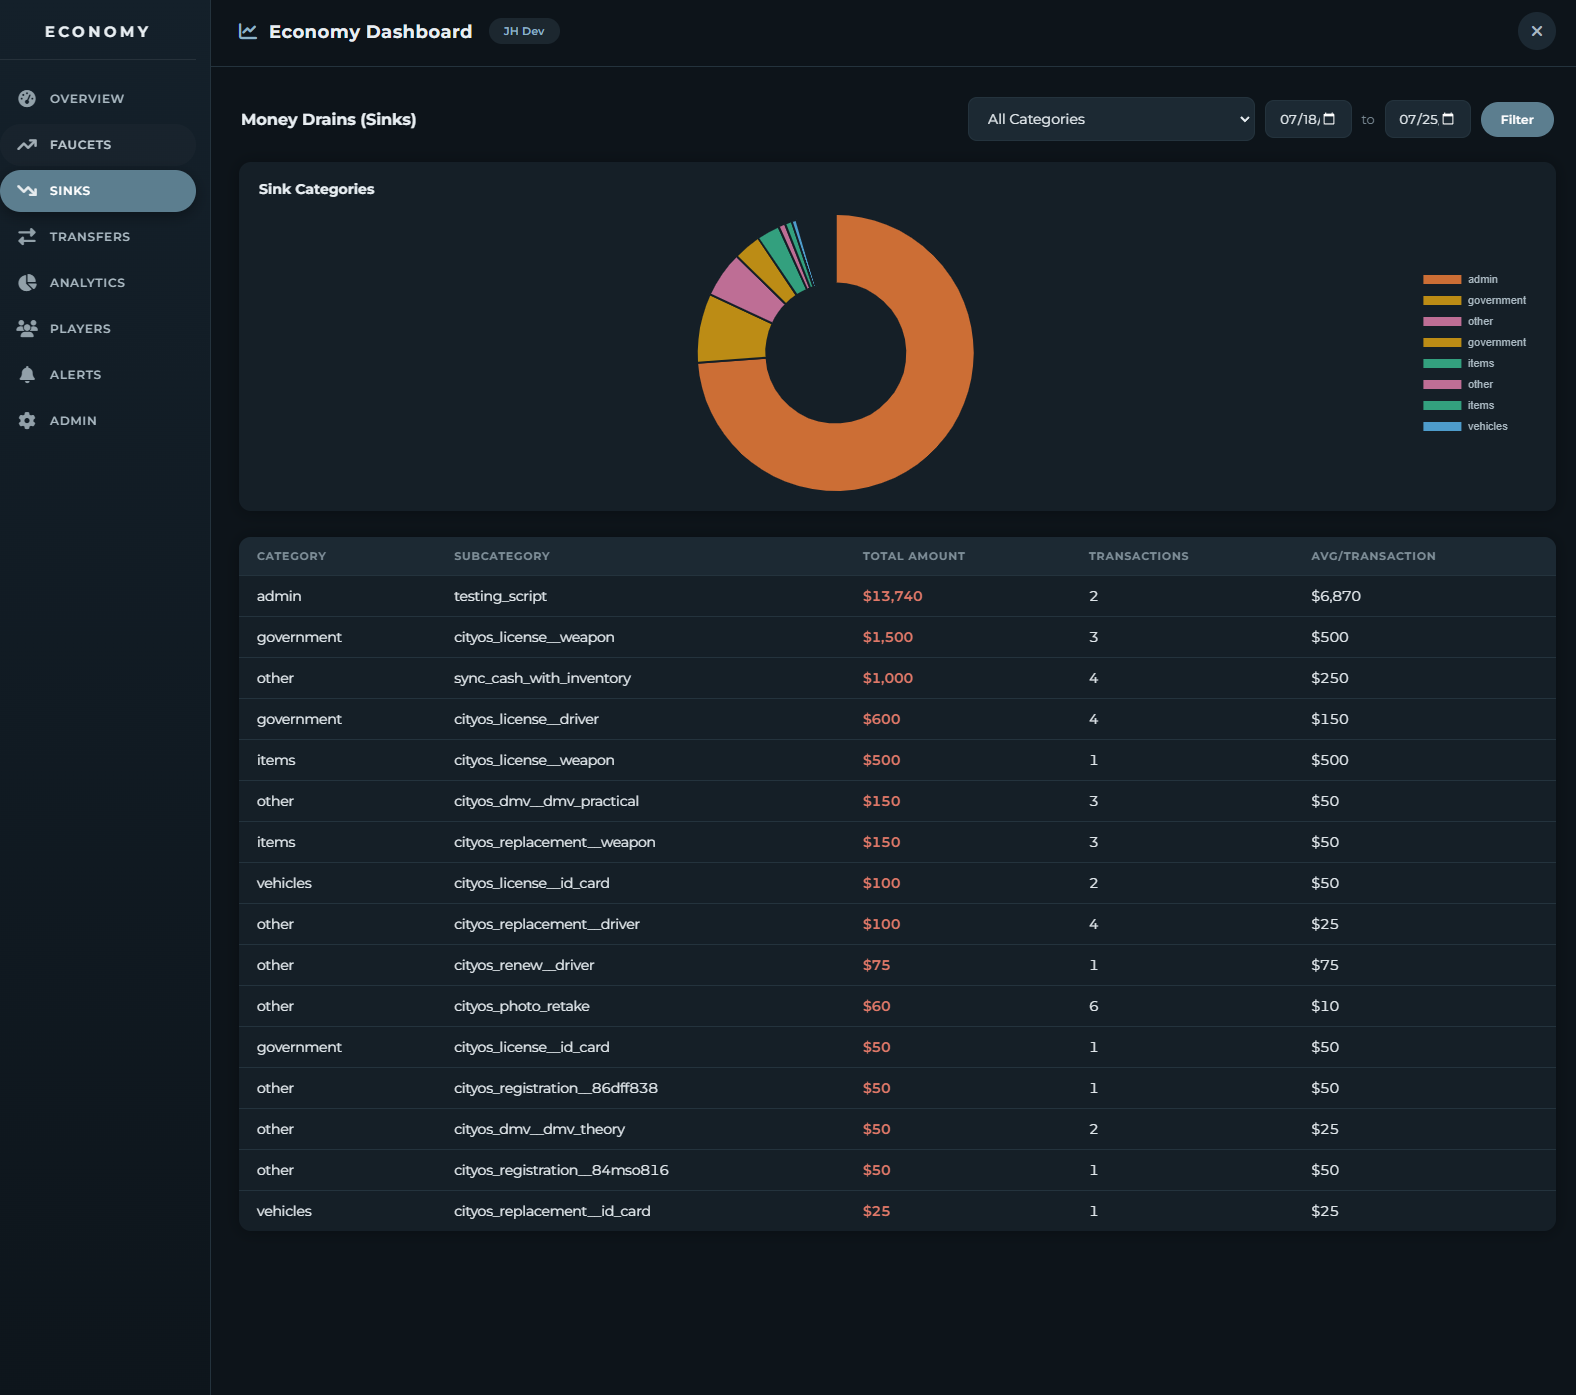1576x1395 pixels.
Task: Open the Overview page
Action: tap(98, 98)
